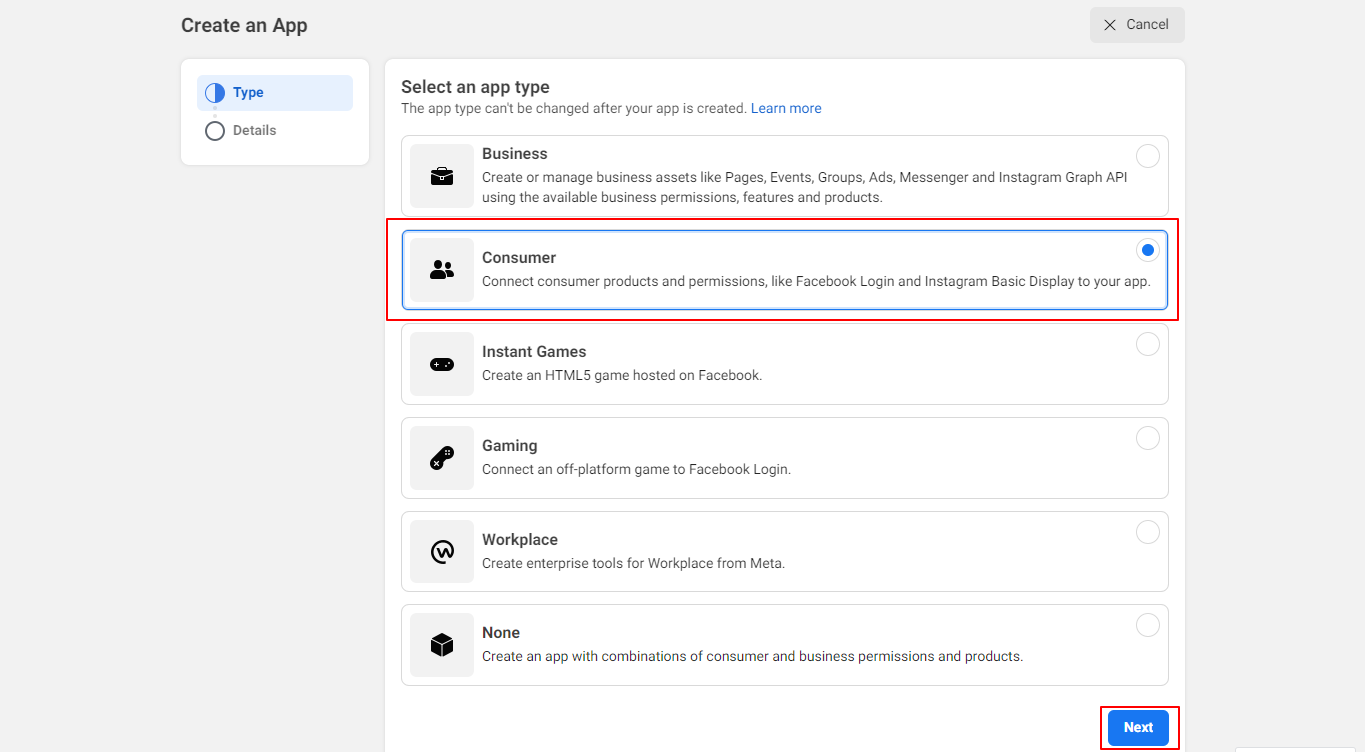Click the Details step circle icon

click(215, 131)
